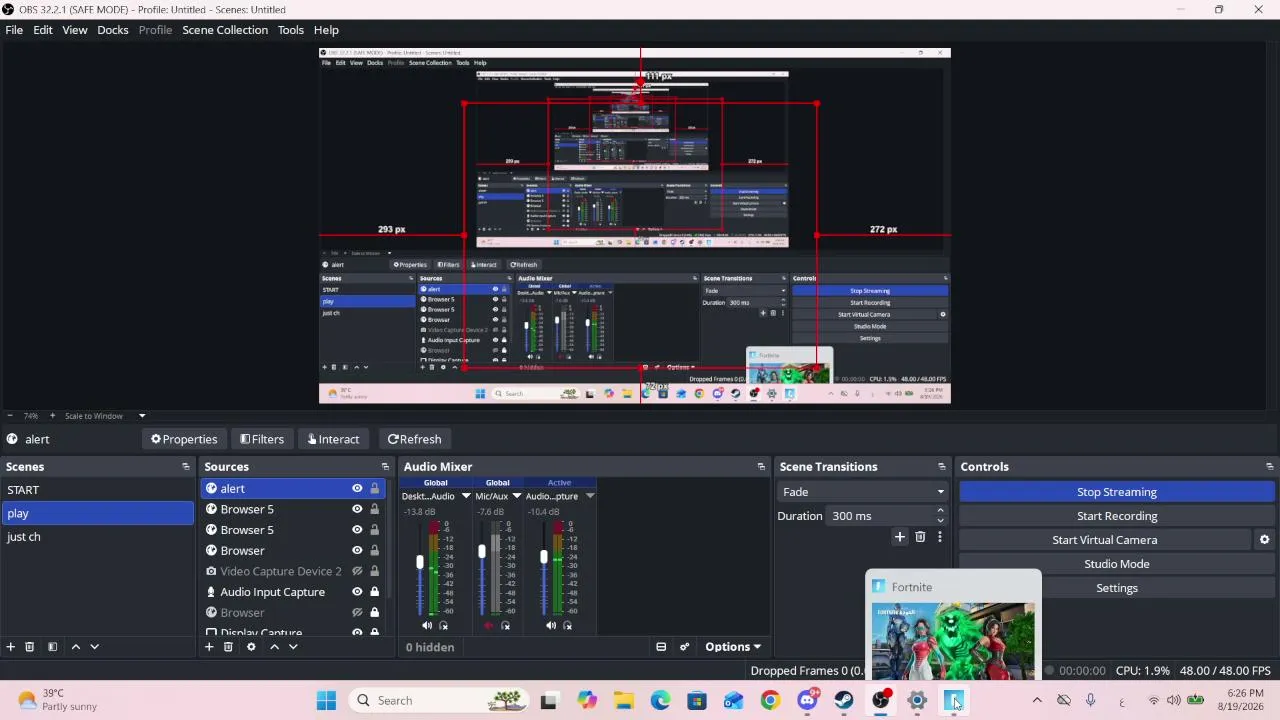Expand the Fade transition dropdown
This screenshot has height=720, width=1280.
pos(862,492)
